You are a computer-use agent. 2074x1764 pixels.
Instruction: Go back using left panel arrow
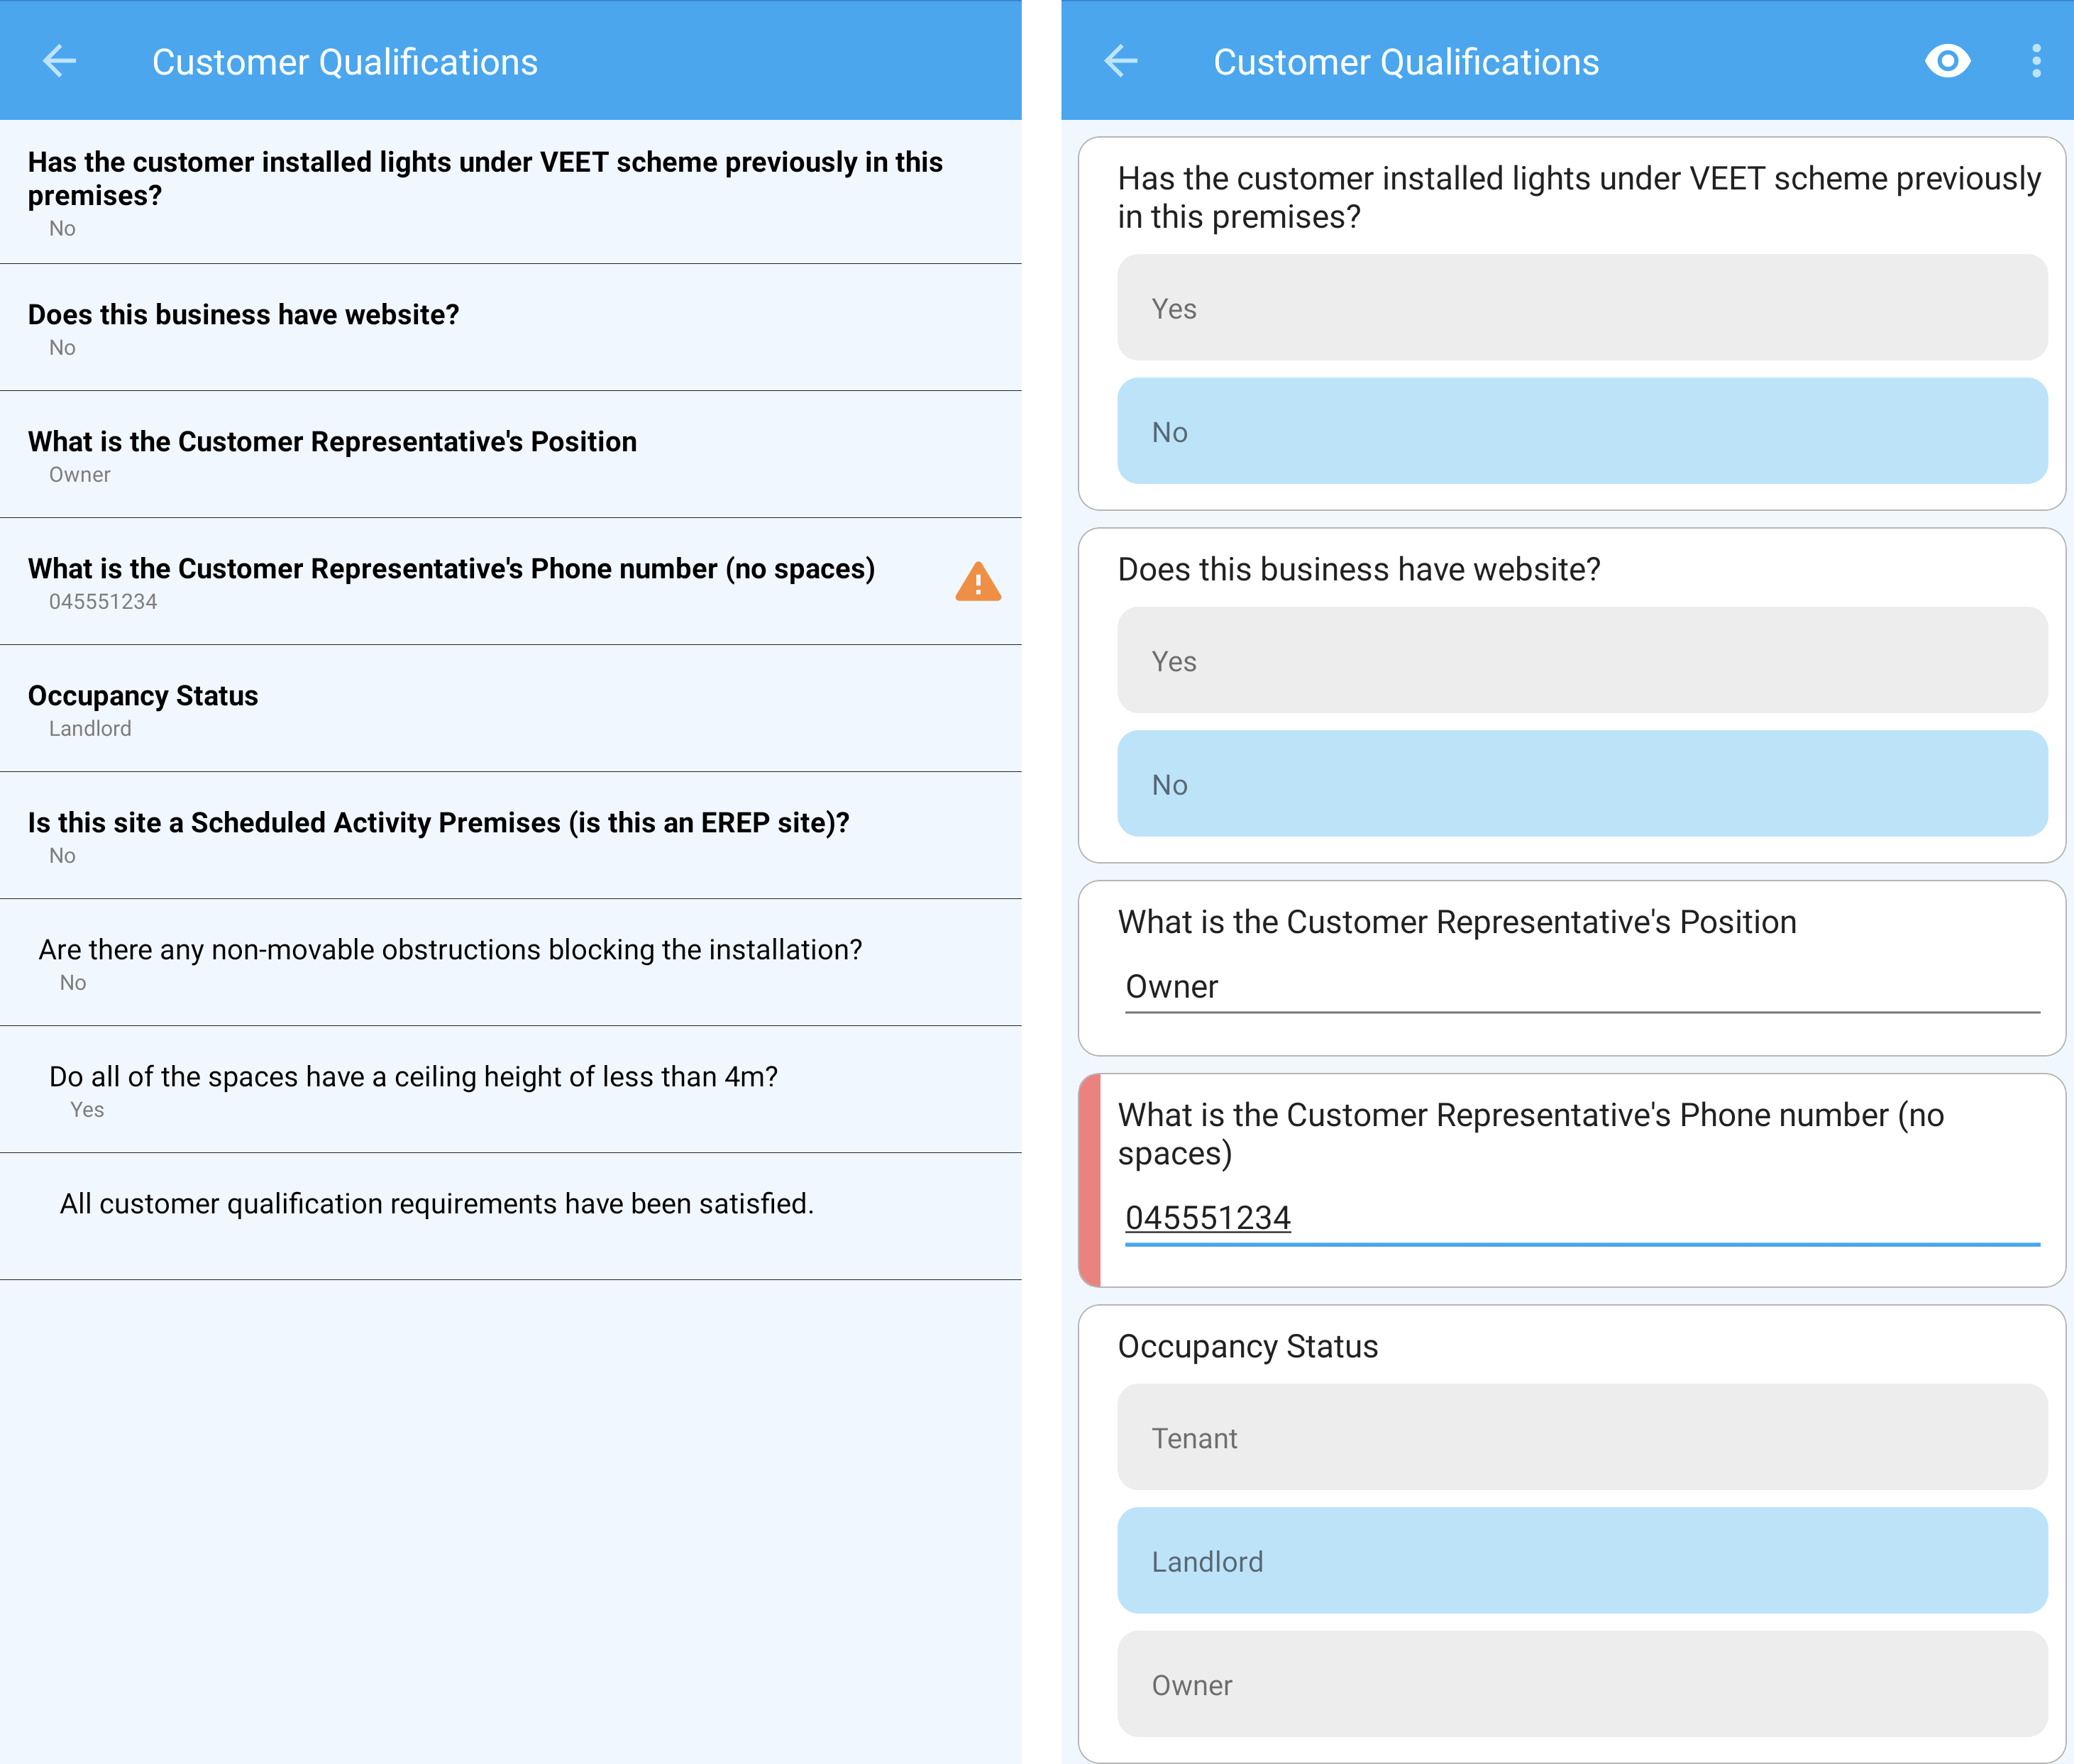[x=60, y=62]
